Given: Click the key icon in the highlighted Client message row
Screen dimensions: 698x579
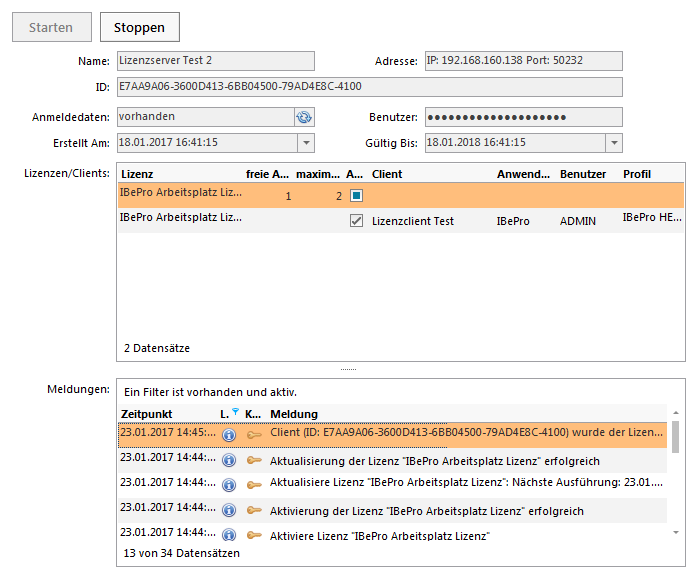Looking at the screenshot, I should click(x=255, y=435).
